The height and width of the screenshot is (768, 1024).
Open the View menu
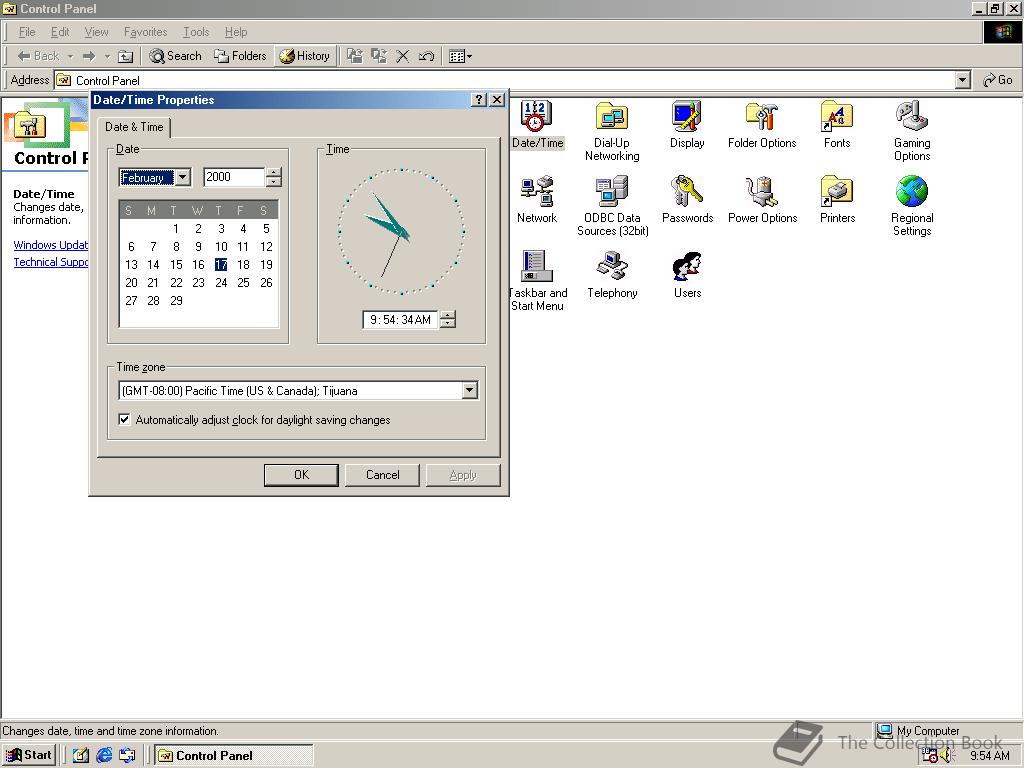click(97, 32)
